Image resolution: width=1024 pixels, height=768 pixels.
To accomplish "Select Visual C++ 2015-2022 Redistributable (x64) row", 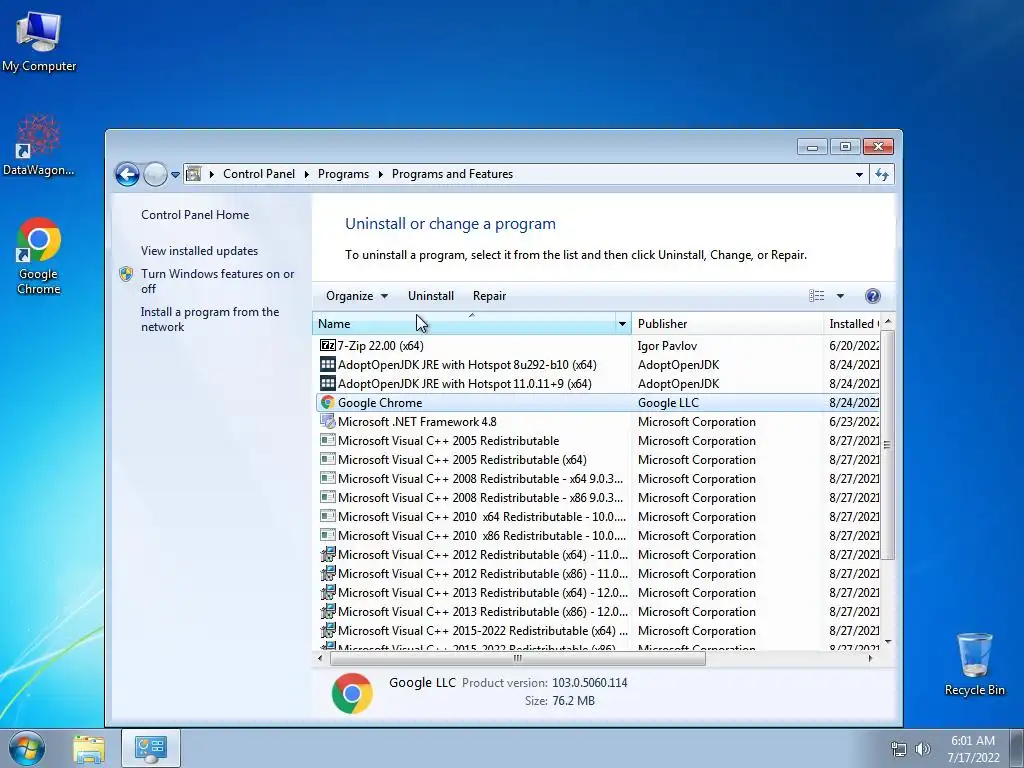I will 598,631.
